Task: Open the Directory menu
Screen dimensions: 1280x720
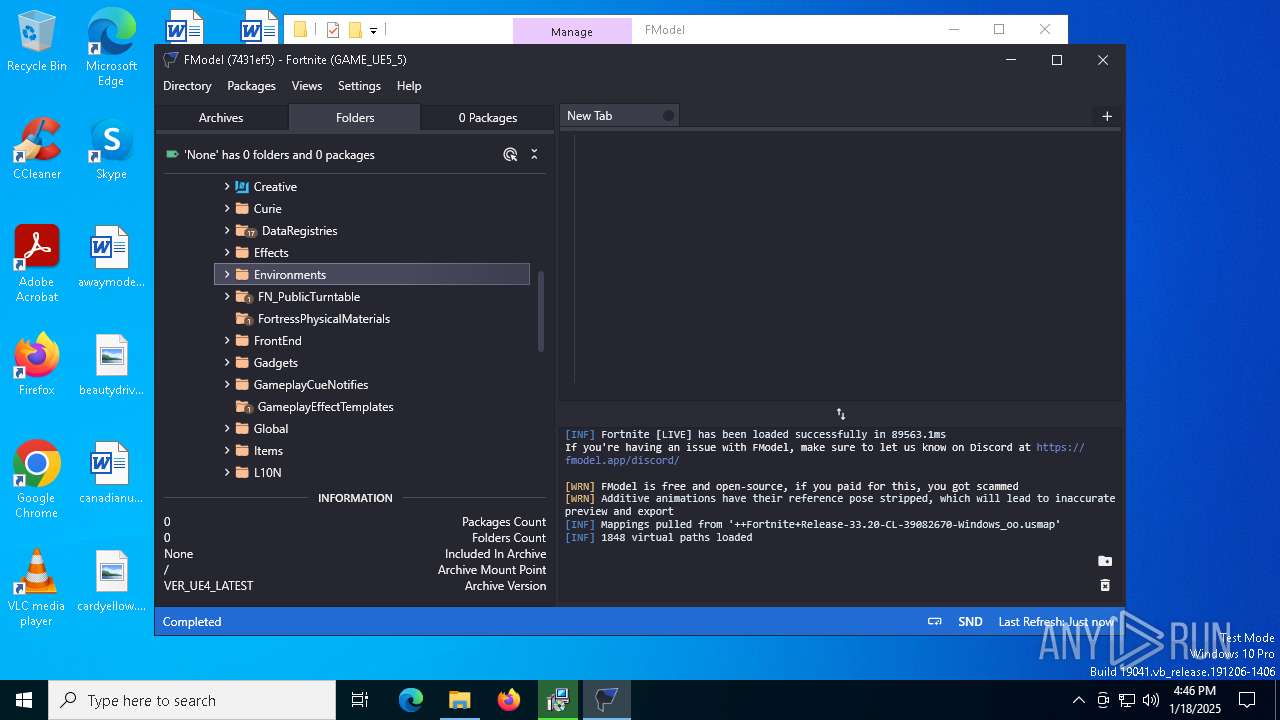Action: tap(187, 86)
